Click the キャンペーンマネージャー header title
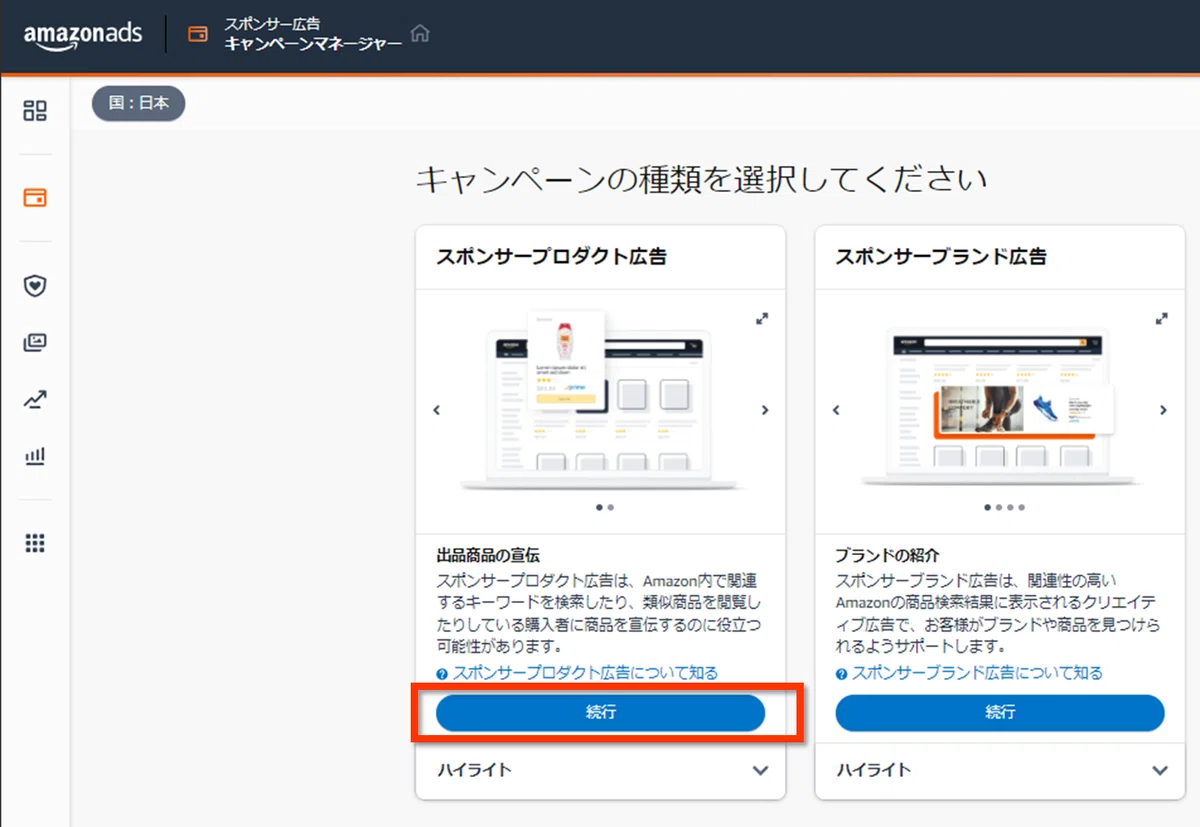 pyautogui.click(x=313, y=44)
